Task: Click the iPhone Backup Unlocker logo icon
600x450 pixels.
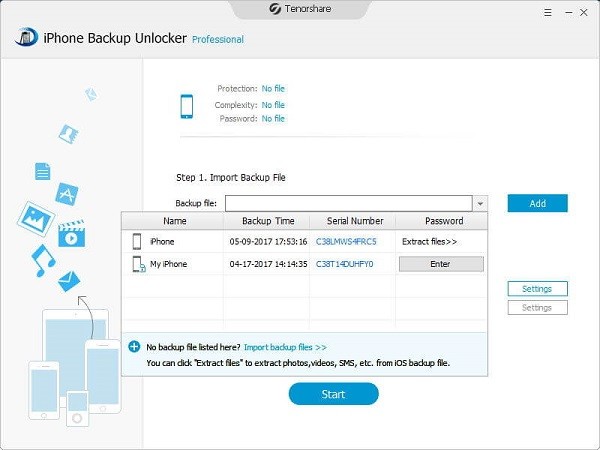Action: click(26, 38)
